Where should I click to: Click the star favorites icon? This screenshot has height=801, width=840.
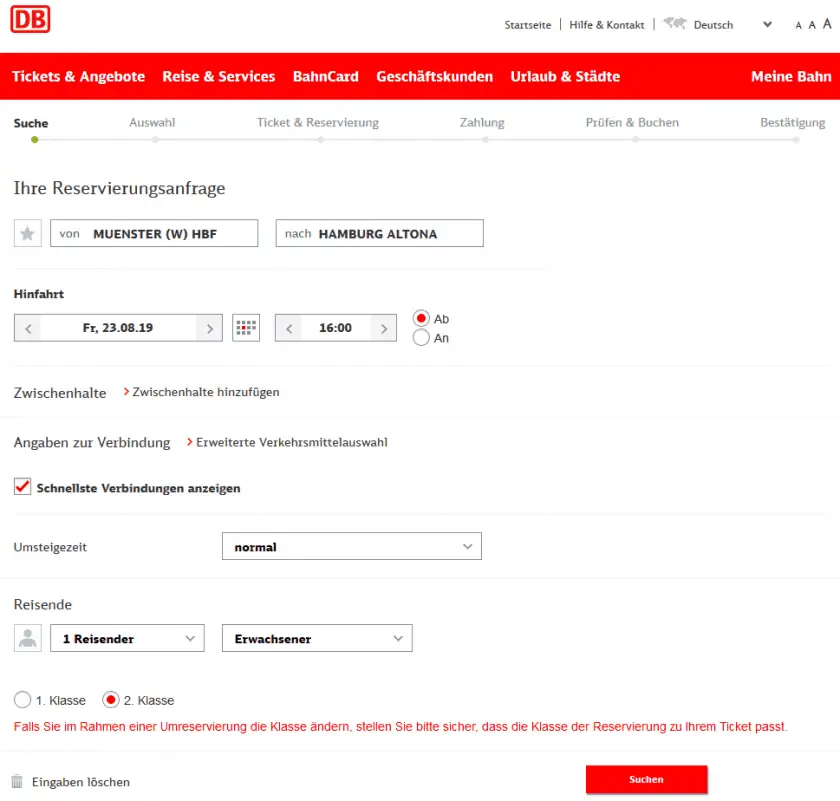click(27, 233)
